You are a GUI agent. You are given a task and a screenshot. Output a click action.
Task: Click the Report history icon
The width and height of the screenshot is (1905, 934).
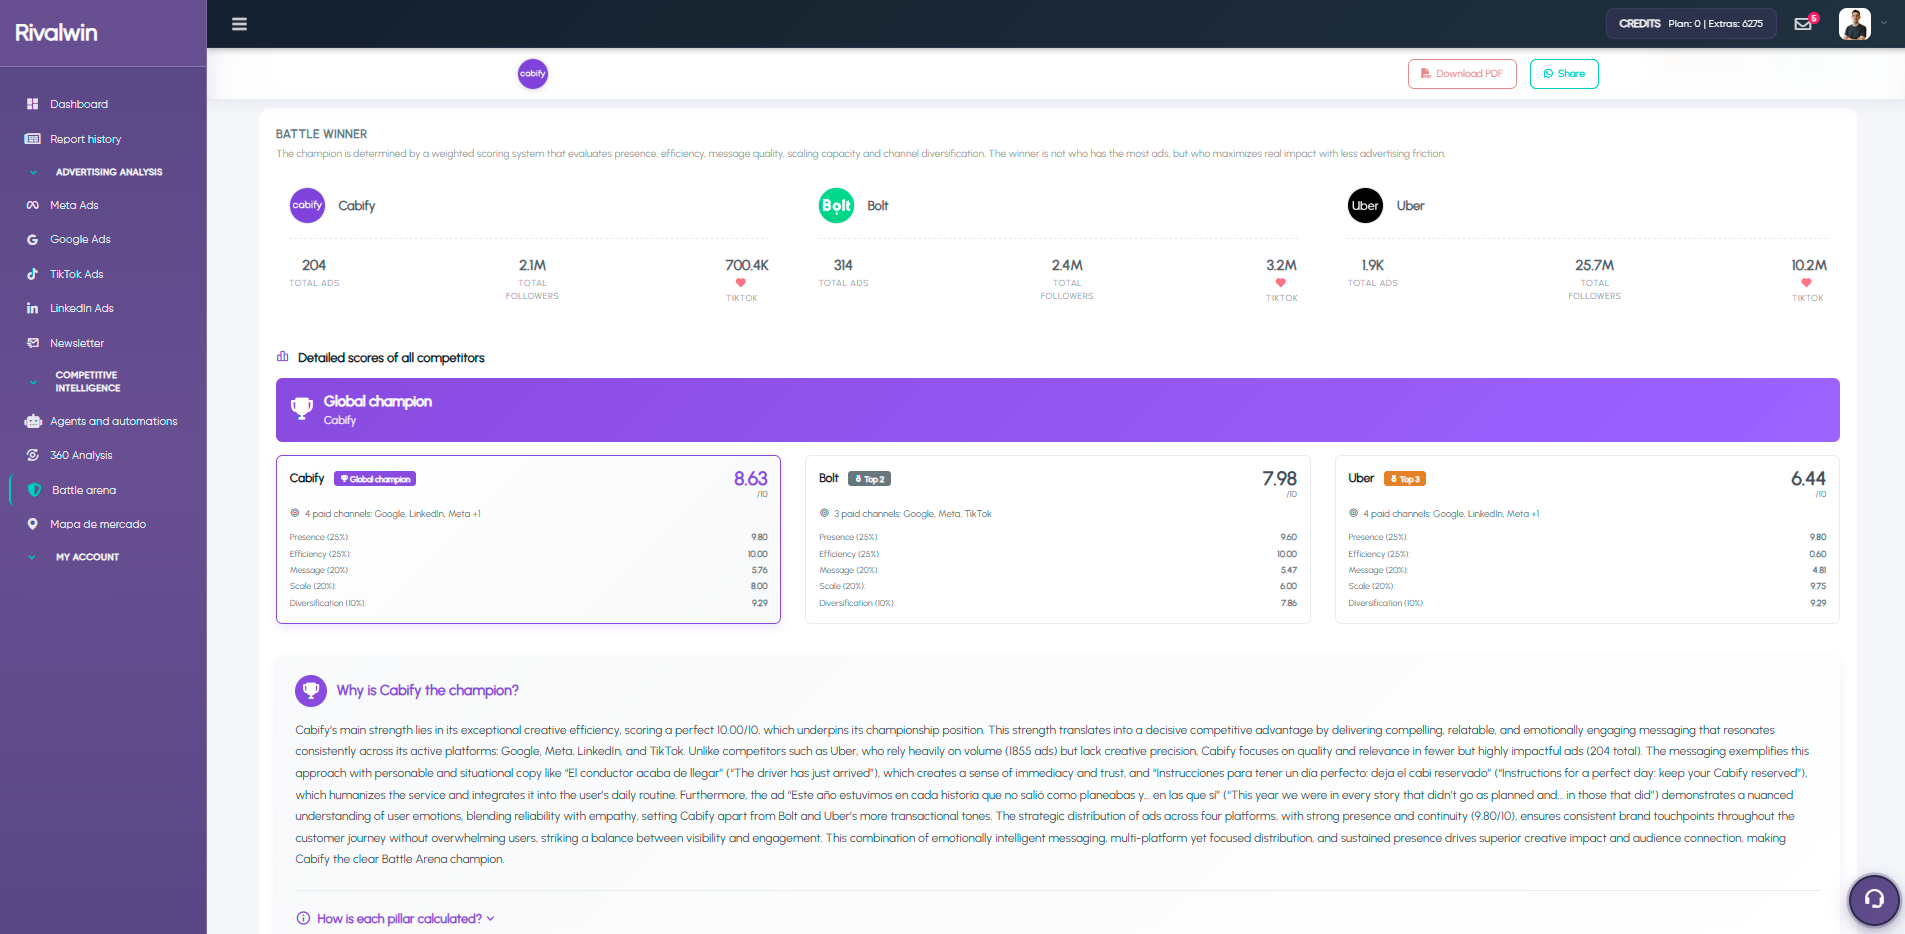[x=33, y=139]
